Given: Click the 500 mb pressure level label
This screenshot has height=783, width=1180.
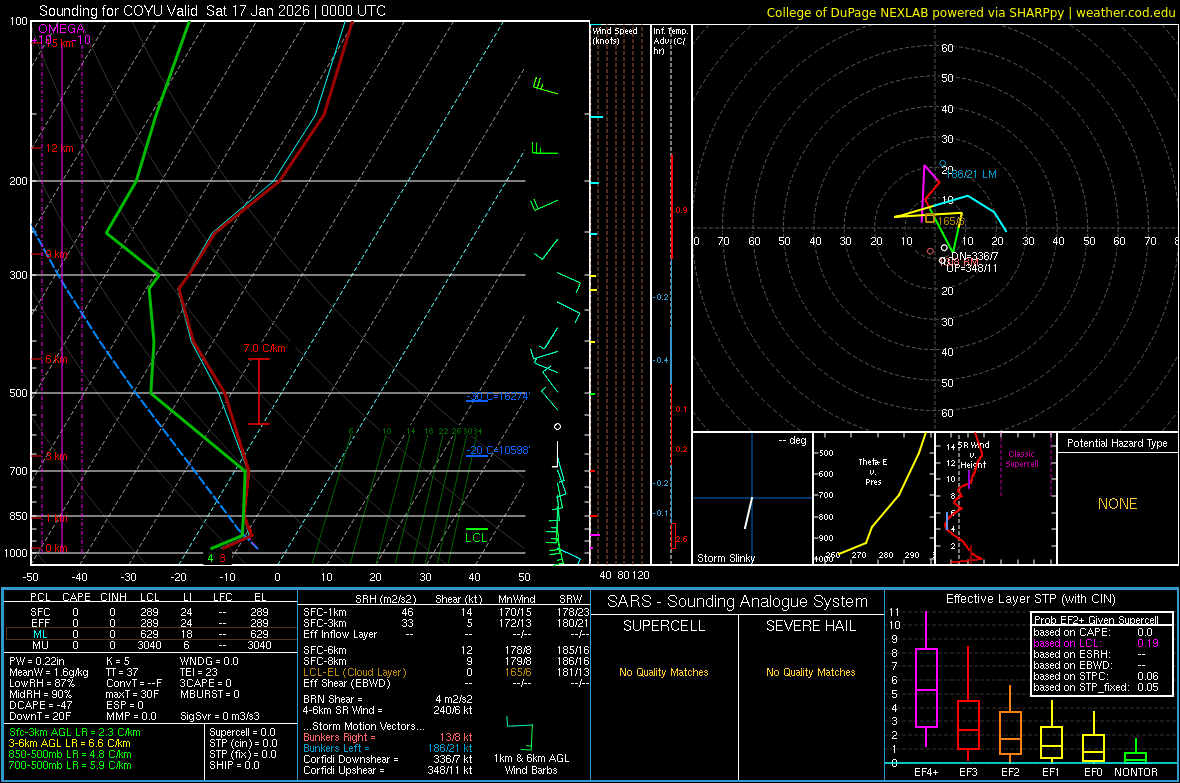Looking at the screenshot, I should pyautogui.click(x=18, y=393).
